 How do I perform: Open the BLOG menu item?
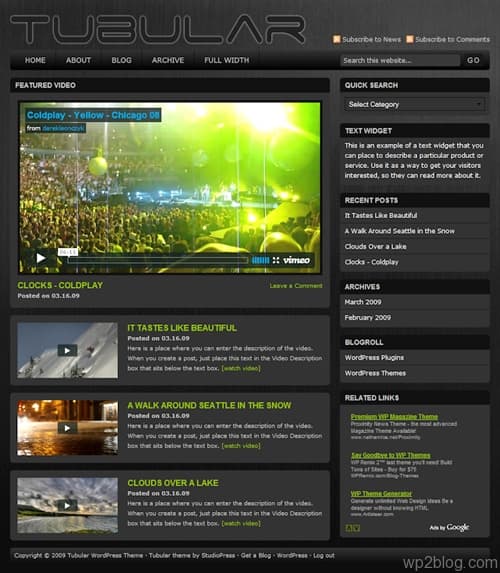coord(121,60)
